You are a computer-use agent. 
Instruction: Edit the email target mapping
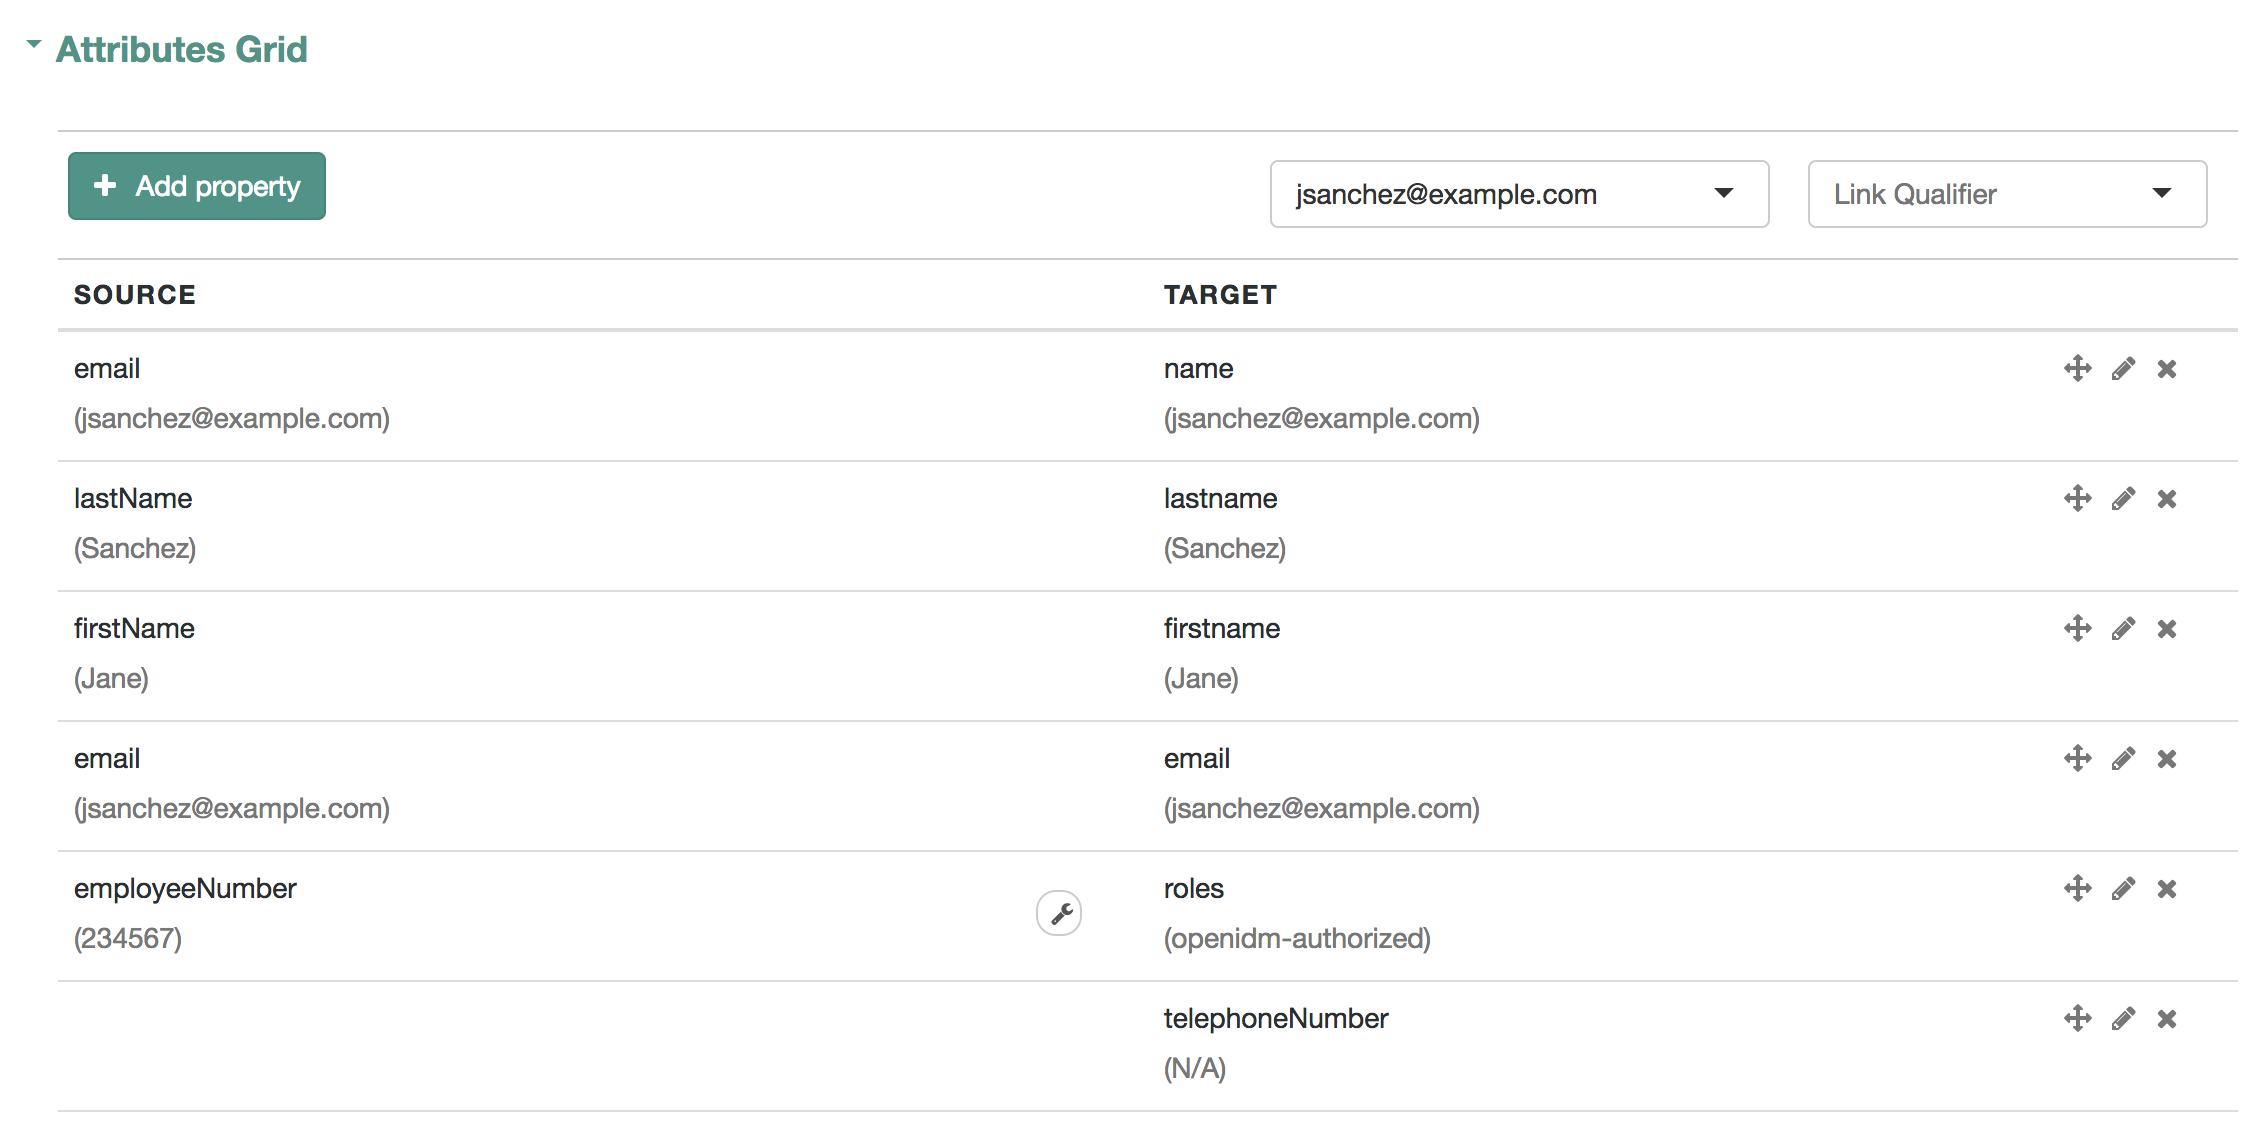[2124, 759]
